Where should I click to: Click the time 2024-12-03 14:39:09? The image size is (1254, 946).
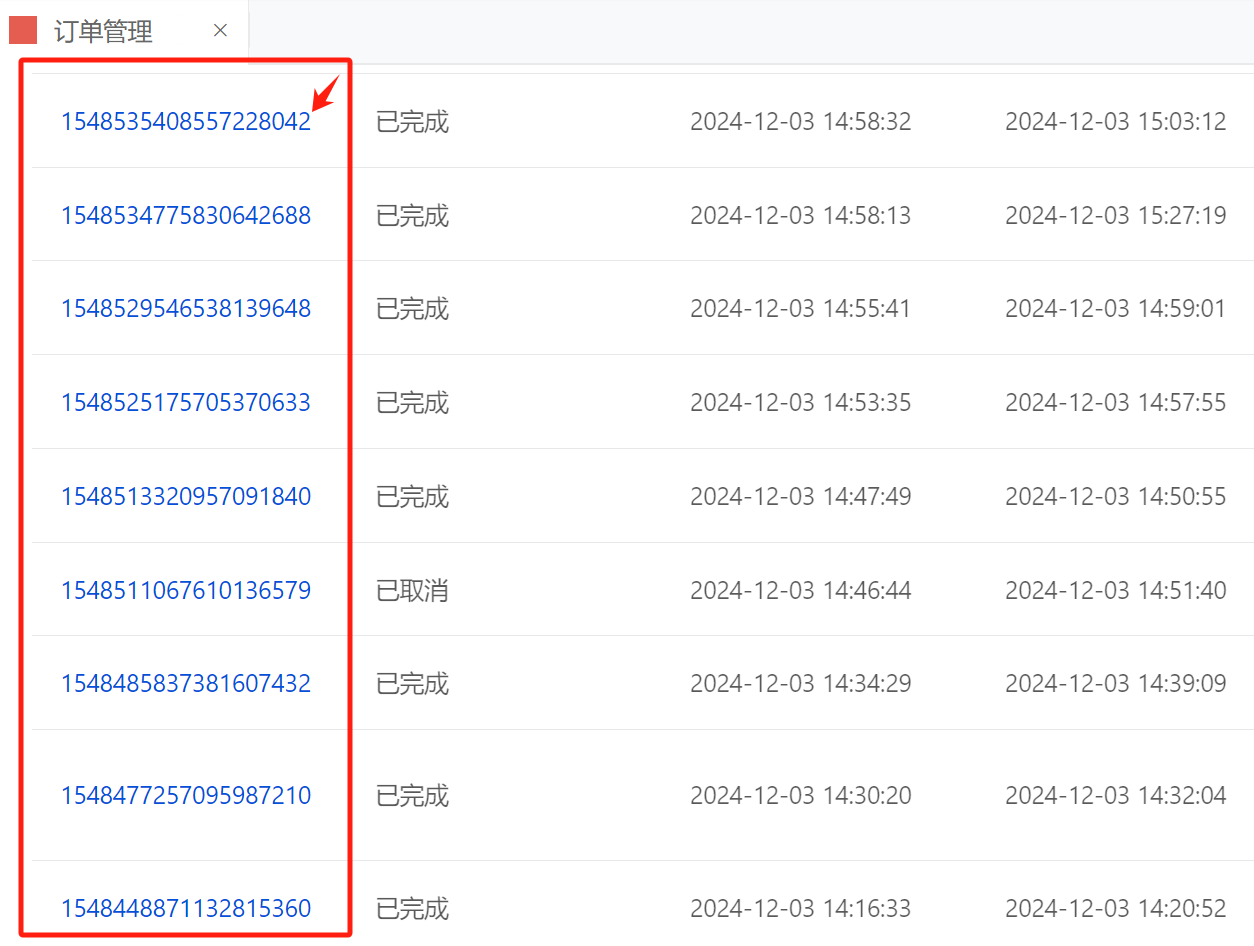pyautogui.click(x=1116, y=684)
